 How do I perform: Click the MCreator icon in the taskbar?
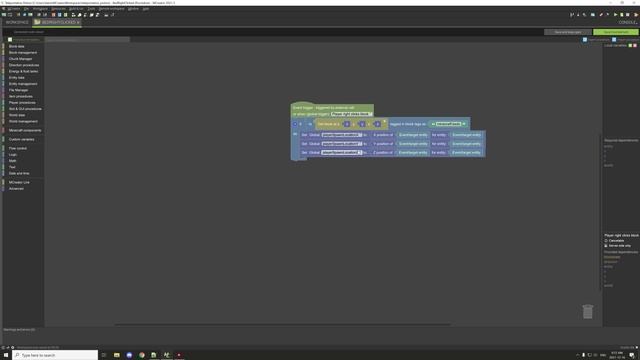[167, 355]
